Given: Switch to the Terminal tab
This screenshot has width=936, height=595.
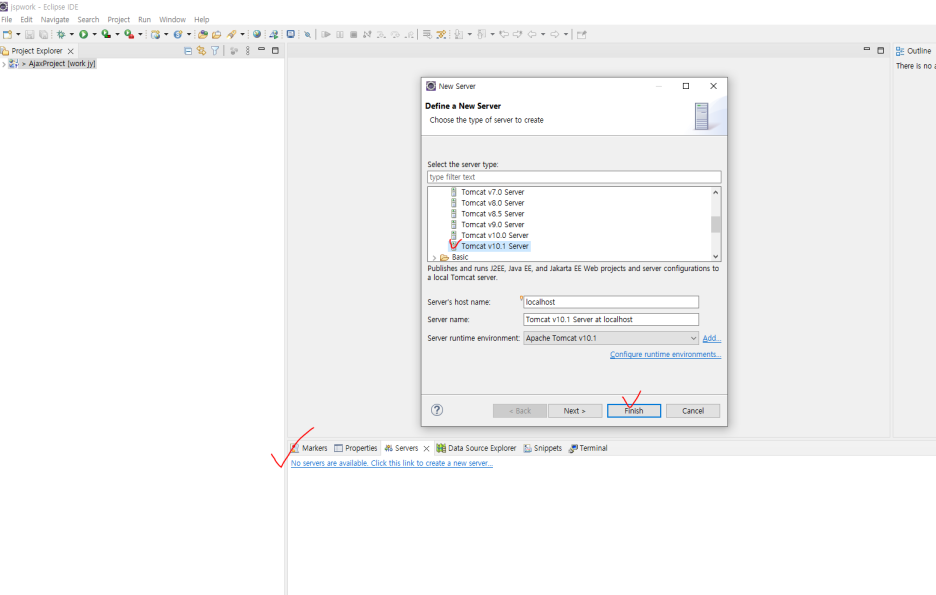Looking at the screenshot, I should pos(588,448).
